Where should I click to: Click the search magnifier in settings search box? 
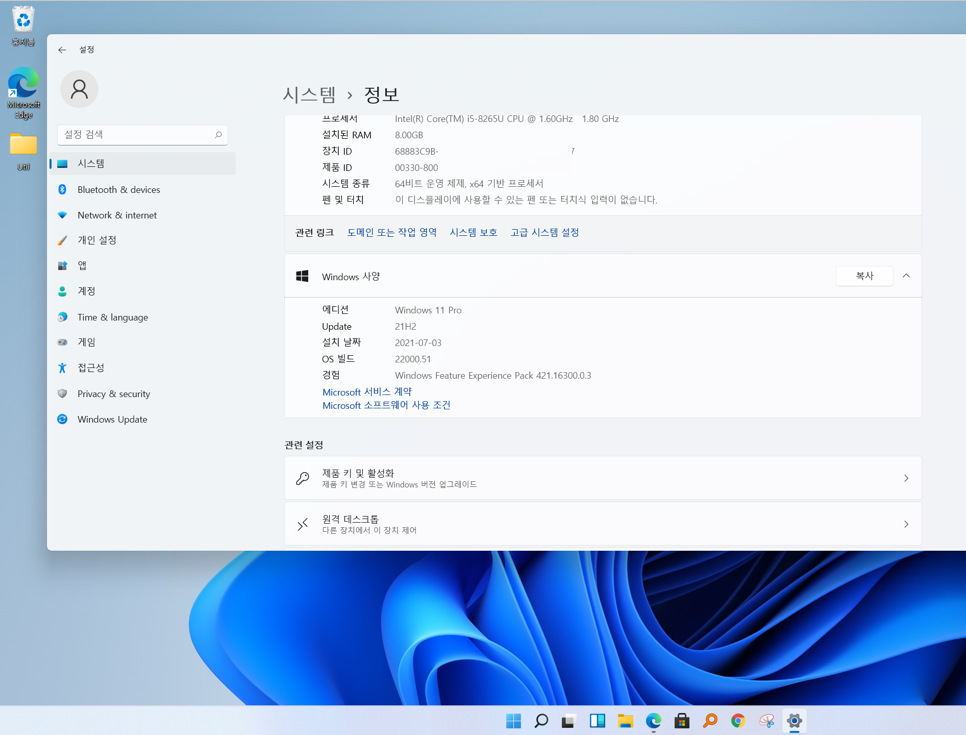[218, 134]
